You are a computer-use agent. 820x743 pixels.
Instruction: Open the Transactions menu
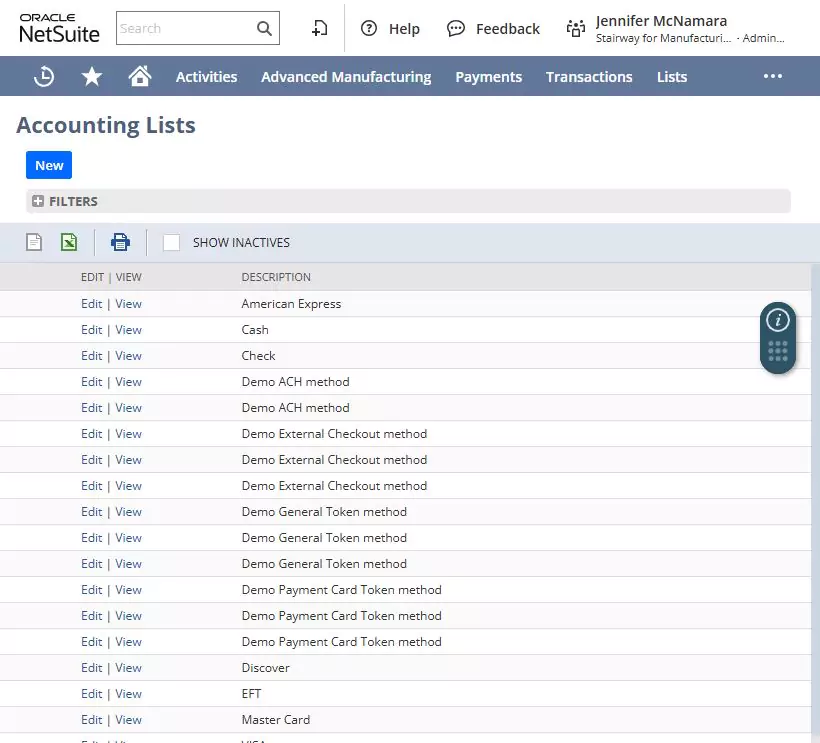[589, 77]
